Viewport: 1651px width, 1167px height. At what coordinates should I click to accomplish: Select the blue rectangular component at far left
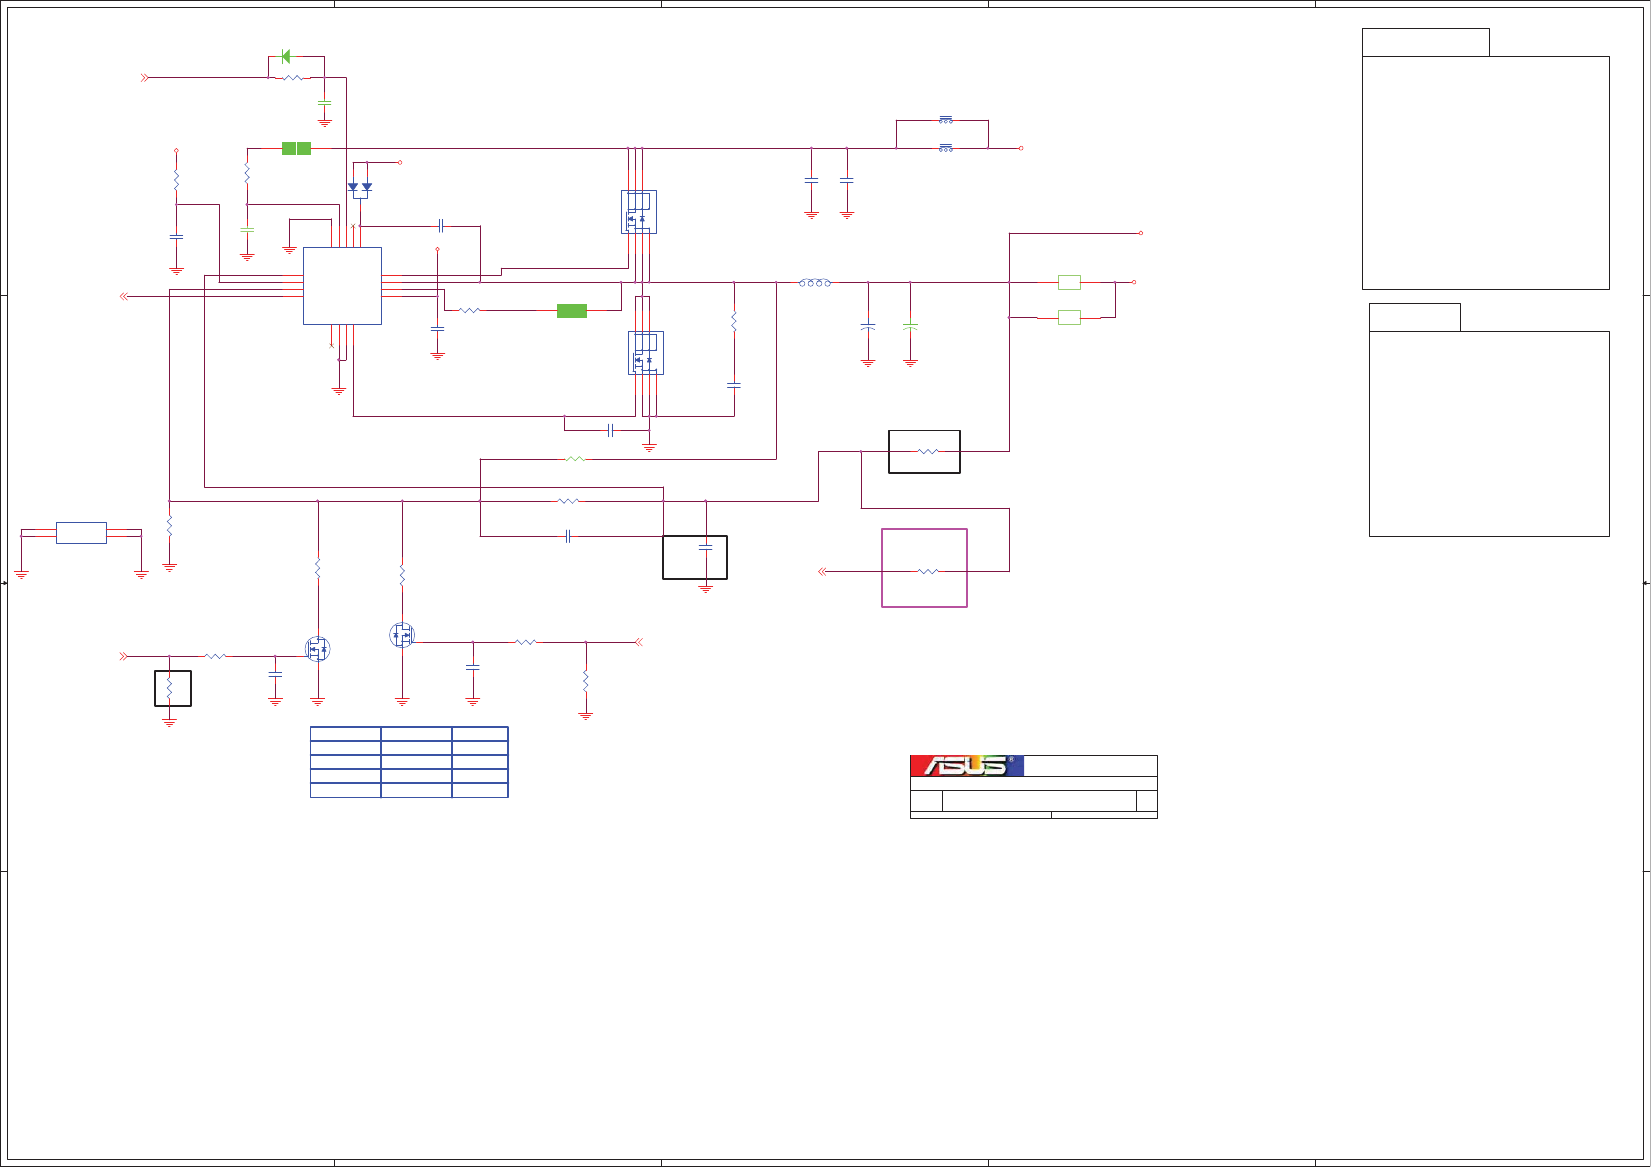coord(81,533)
